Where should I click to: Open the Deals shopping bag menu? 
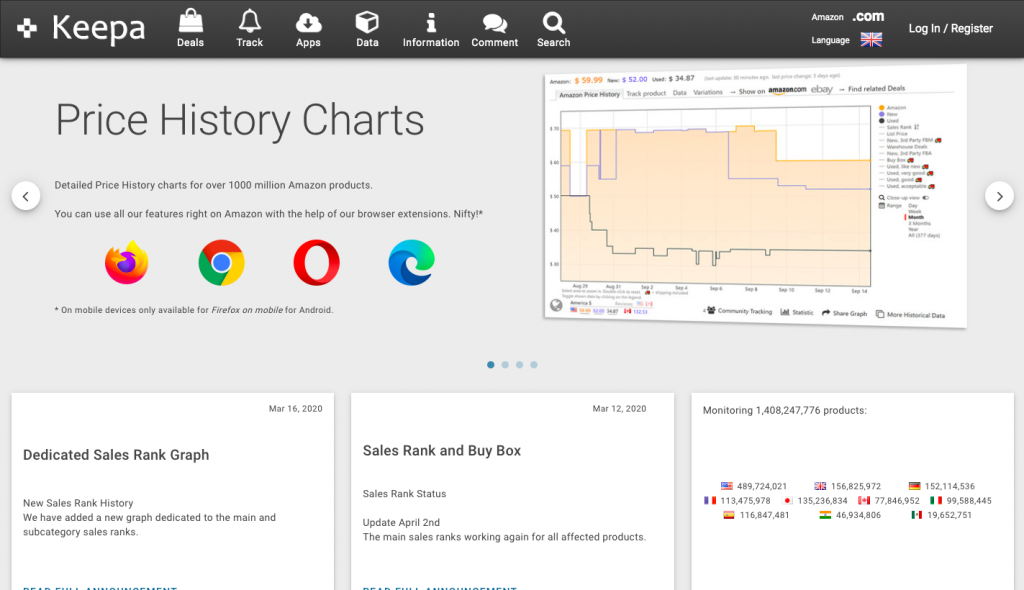[190, 29]
